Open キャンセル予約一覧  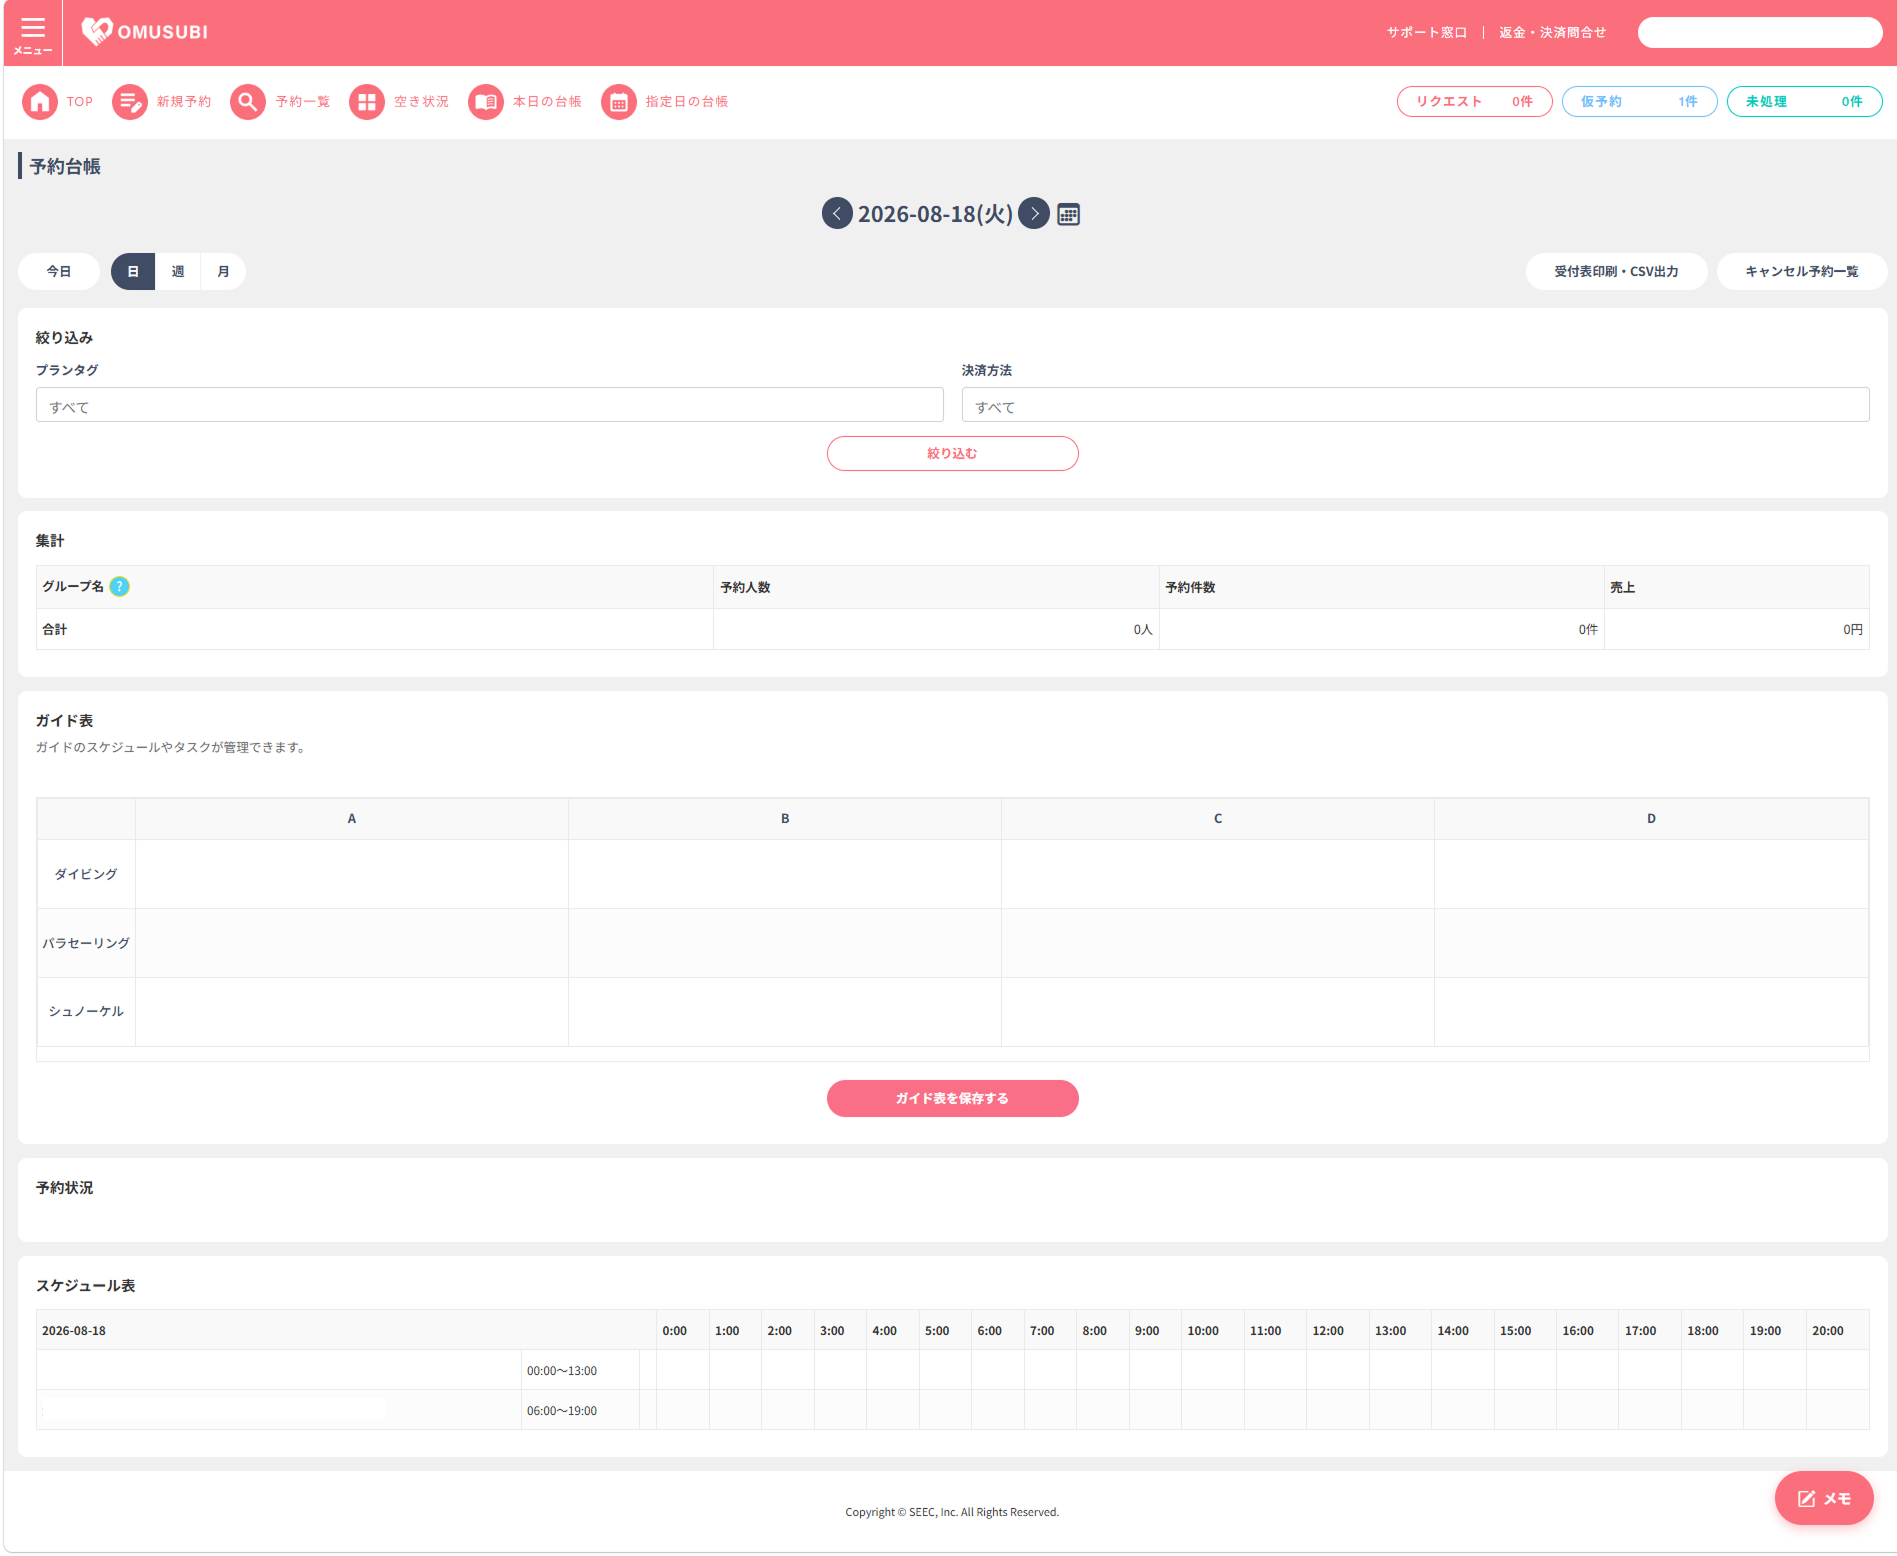(x=1802, y=271)
